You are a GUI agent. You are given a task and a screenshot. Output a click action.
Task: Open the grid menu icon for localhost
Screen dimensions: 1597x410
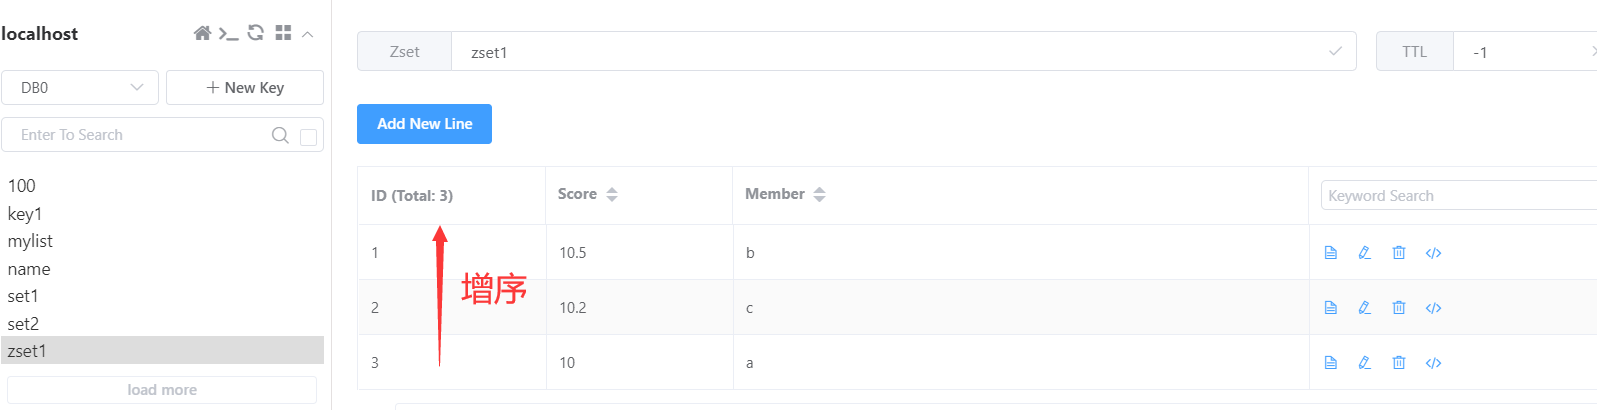tap(283, 33)
